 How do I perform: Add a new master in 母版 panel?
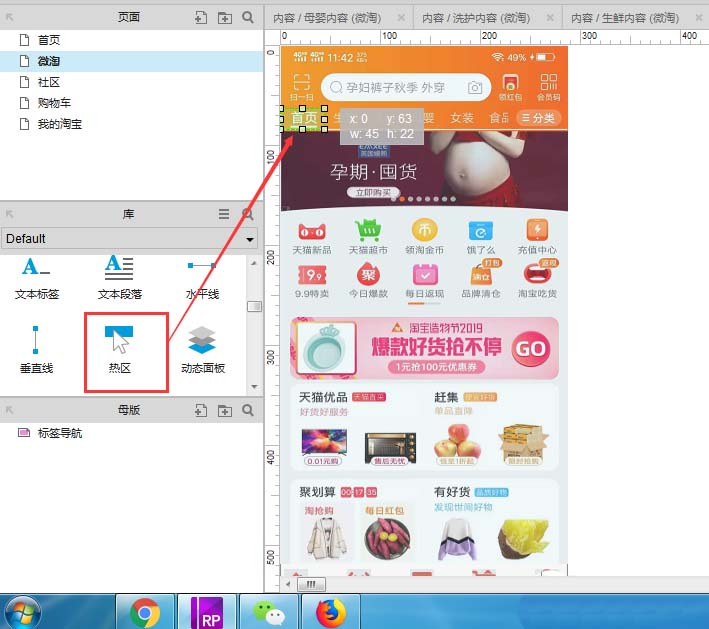click(201, 411)
